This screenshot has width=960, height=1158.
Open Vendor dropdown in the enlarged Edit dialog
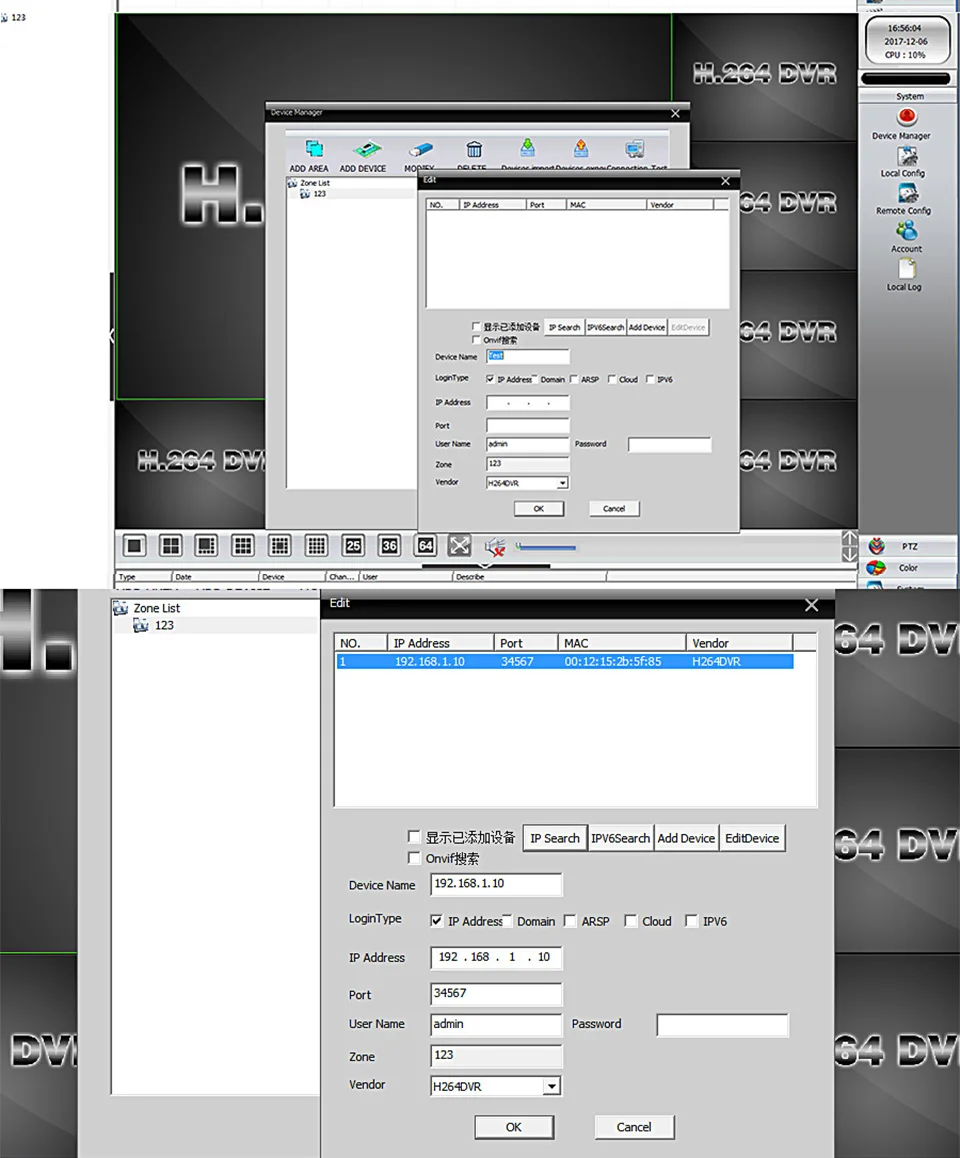tap(552, 1086)
